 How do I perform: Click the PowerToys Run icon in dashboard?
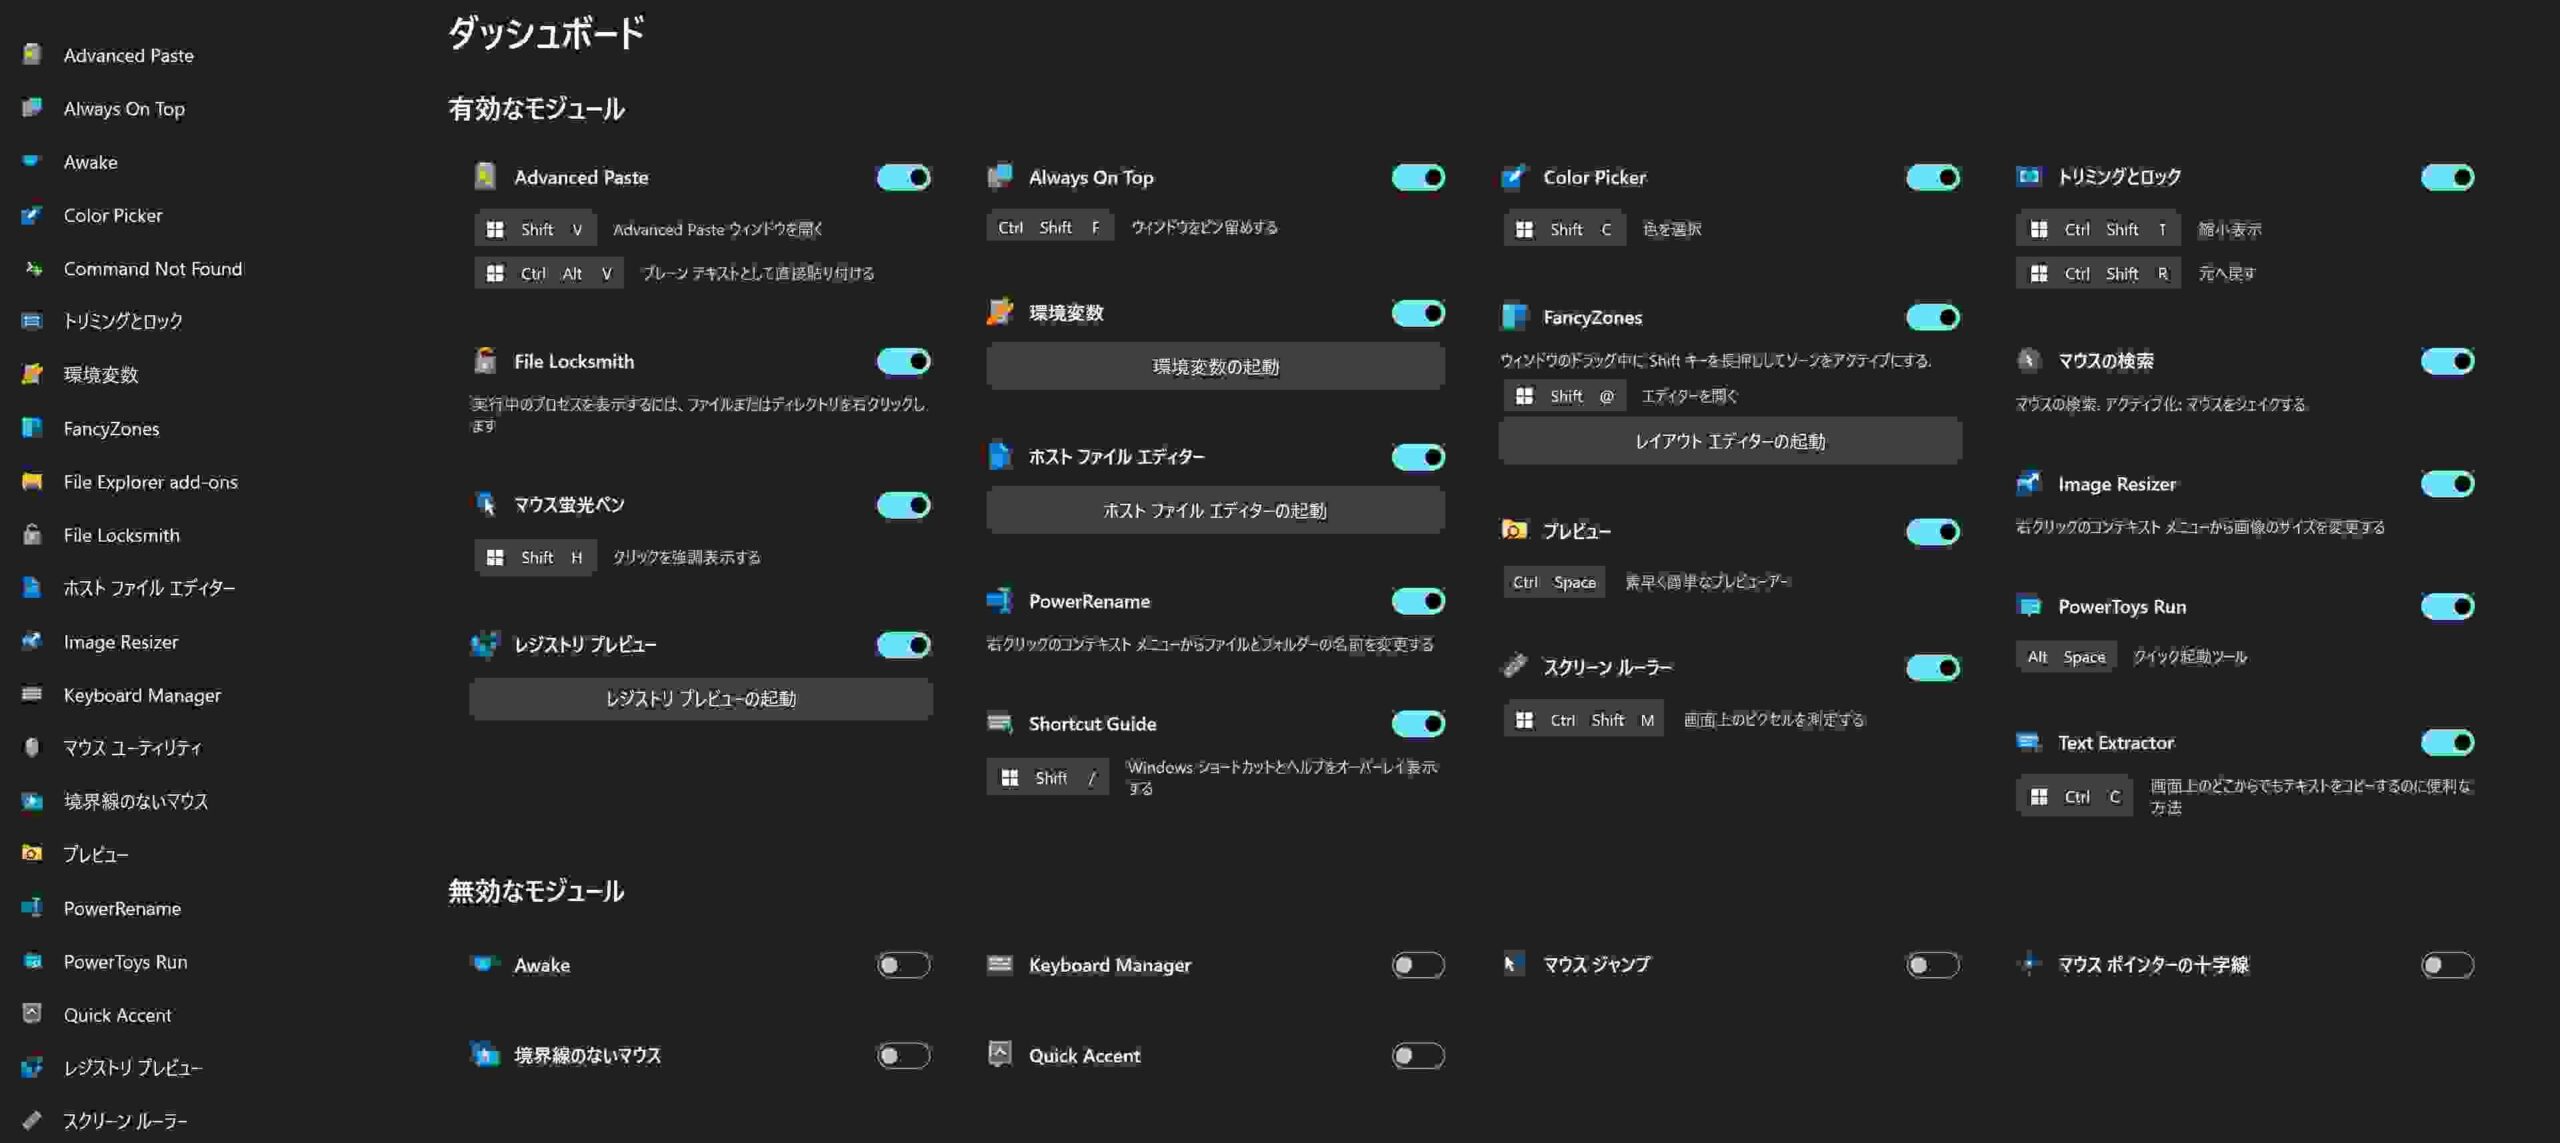[2028, 606]
